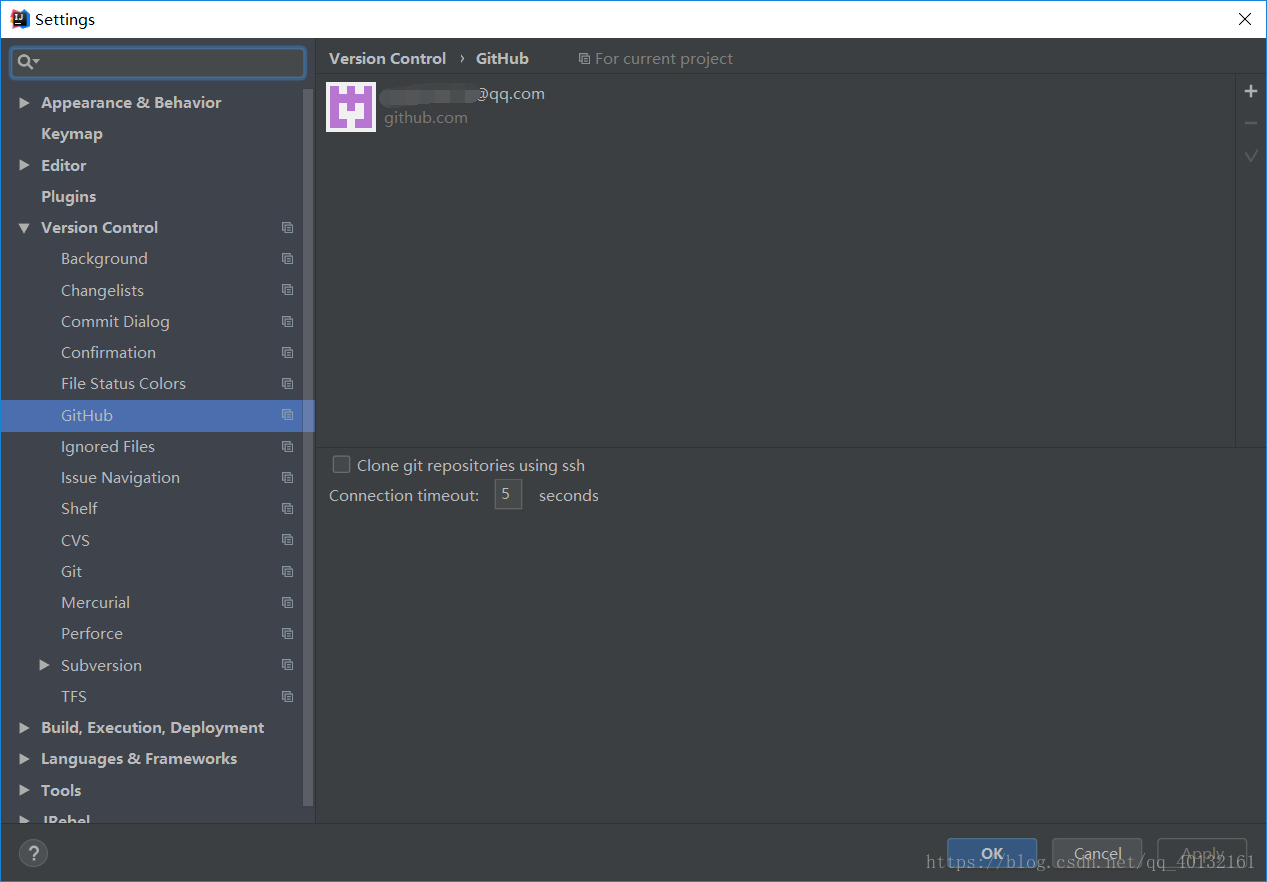The width and height of the screenshot is (1267, 882).
Task: Expand the Editor section
Action: pos(24,165)
